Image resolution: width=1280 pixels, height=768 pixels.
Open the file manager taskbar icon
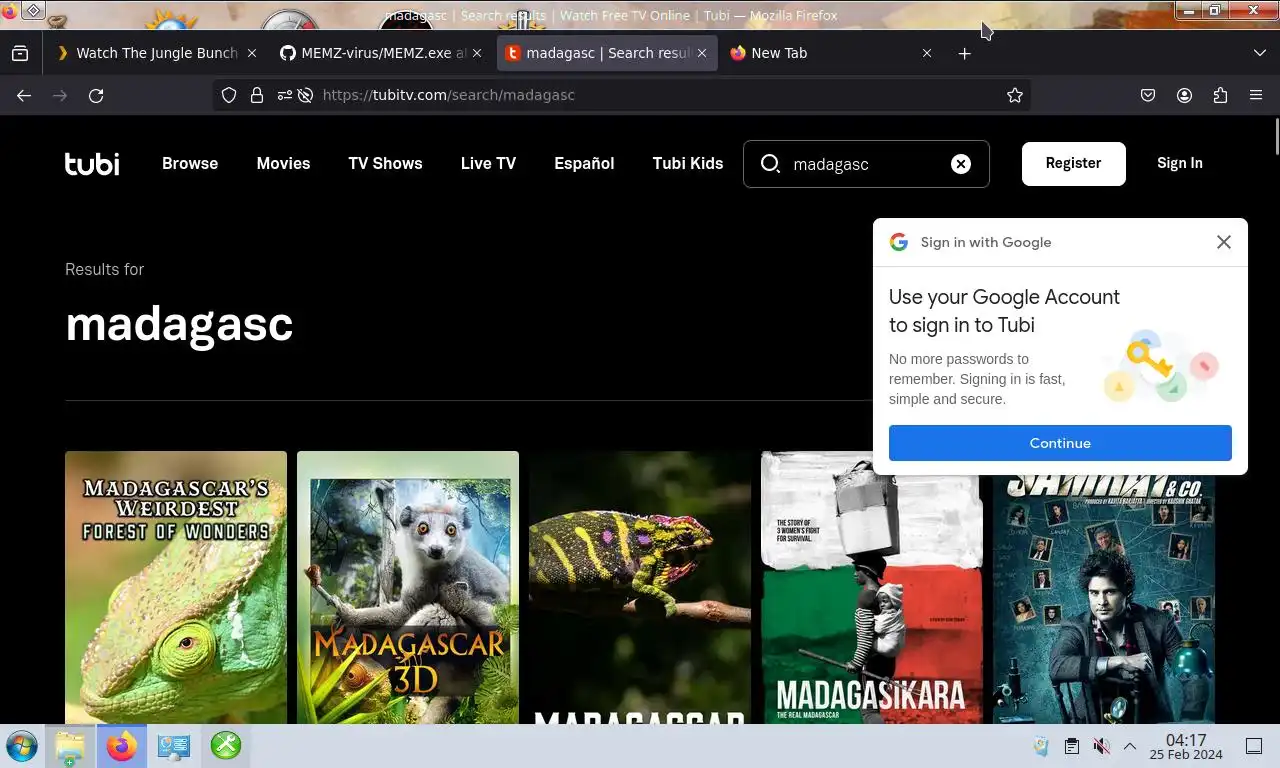click(70, 746)
